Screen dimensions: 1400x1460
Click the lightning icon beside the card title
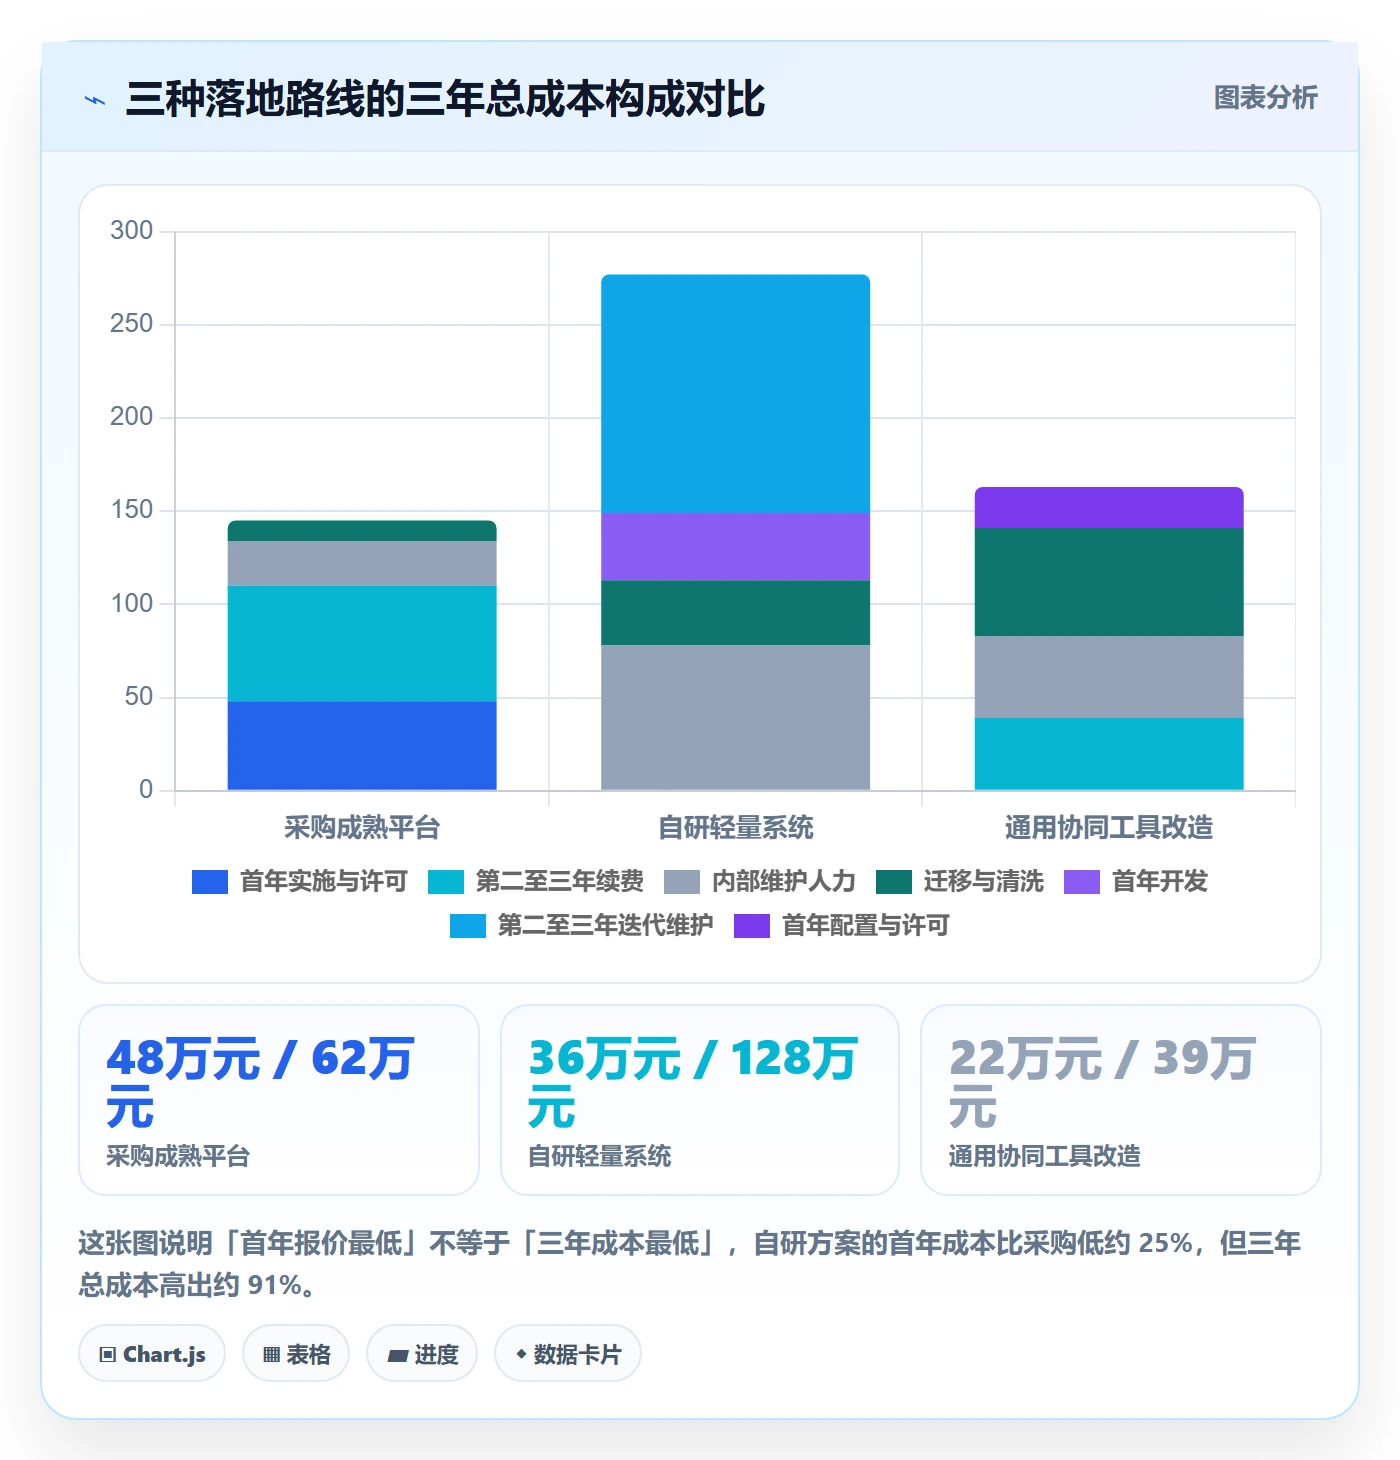click(95, 100)
